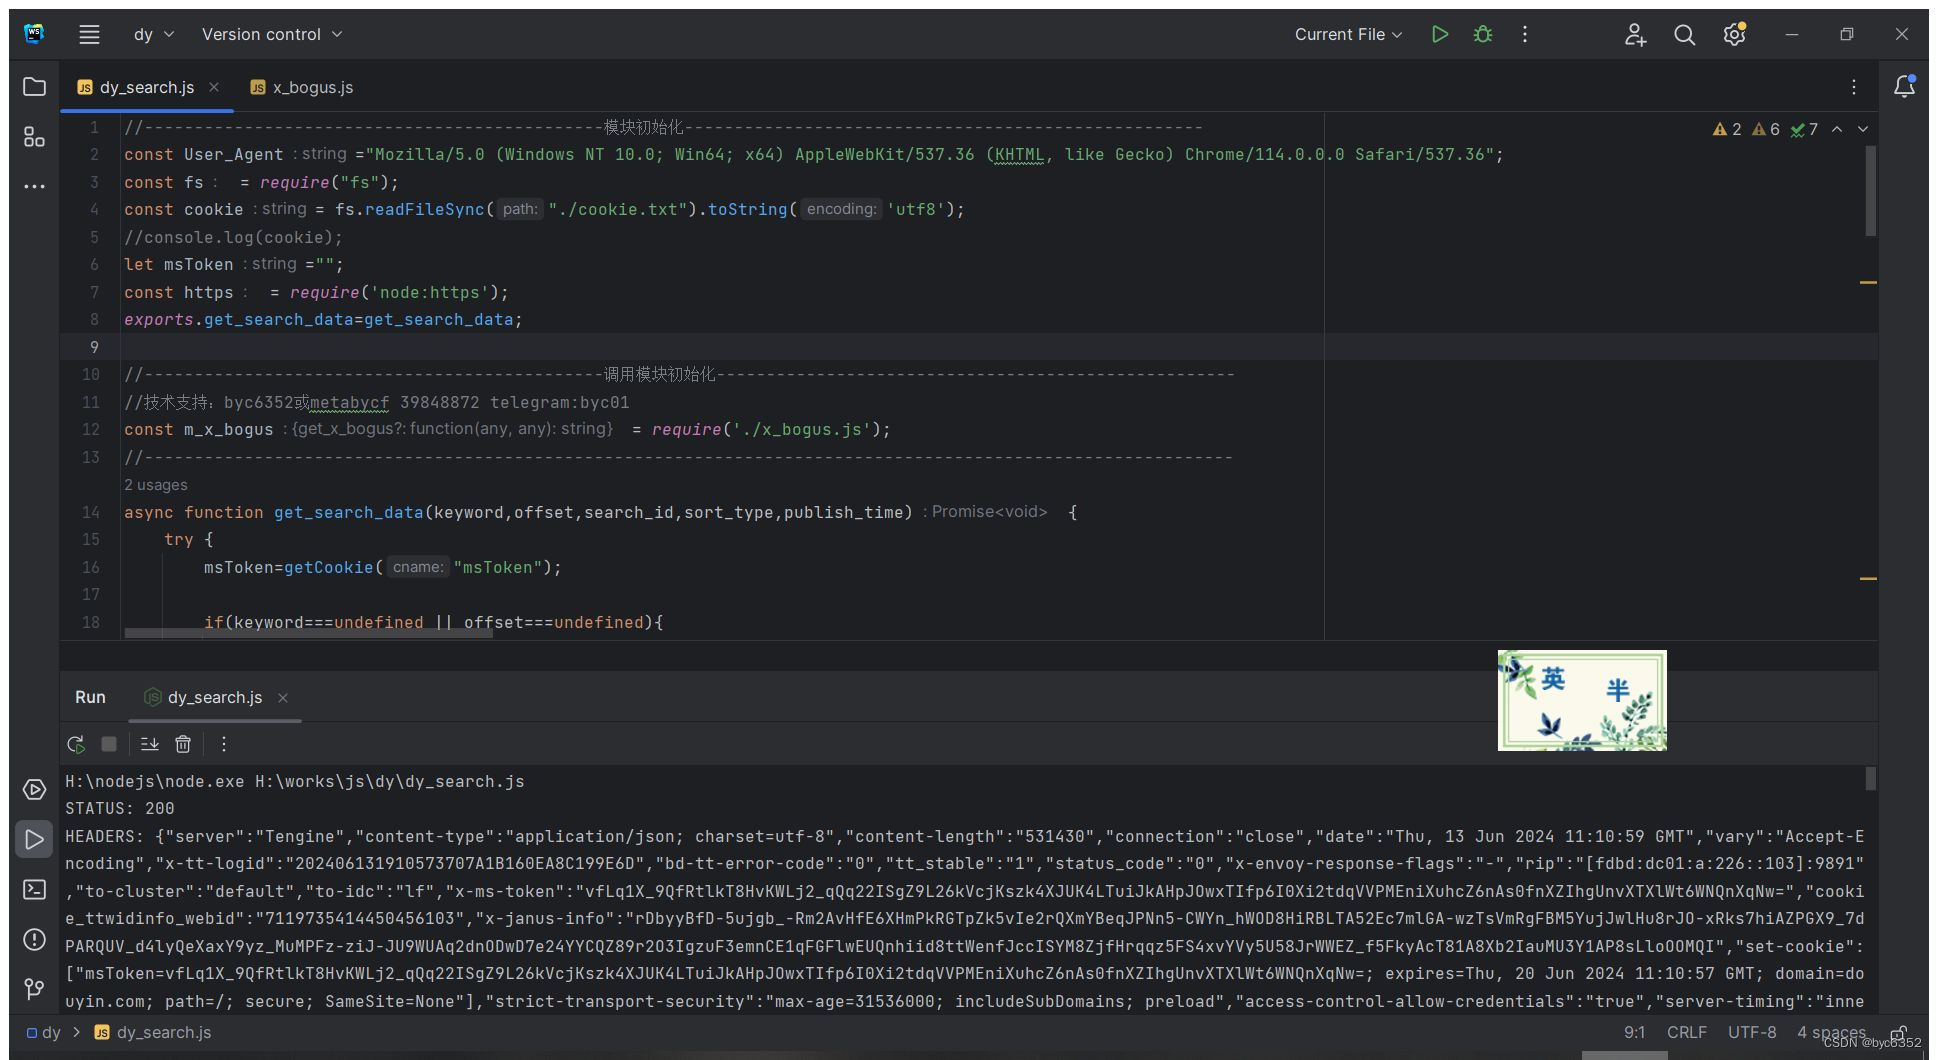This screenshot has width=1938, height=1060.
Task: Open the notifications bell
Action: point(1903,87)
